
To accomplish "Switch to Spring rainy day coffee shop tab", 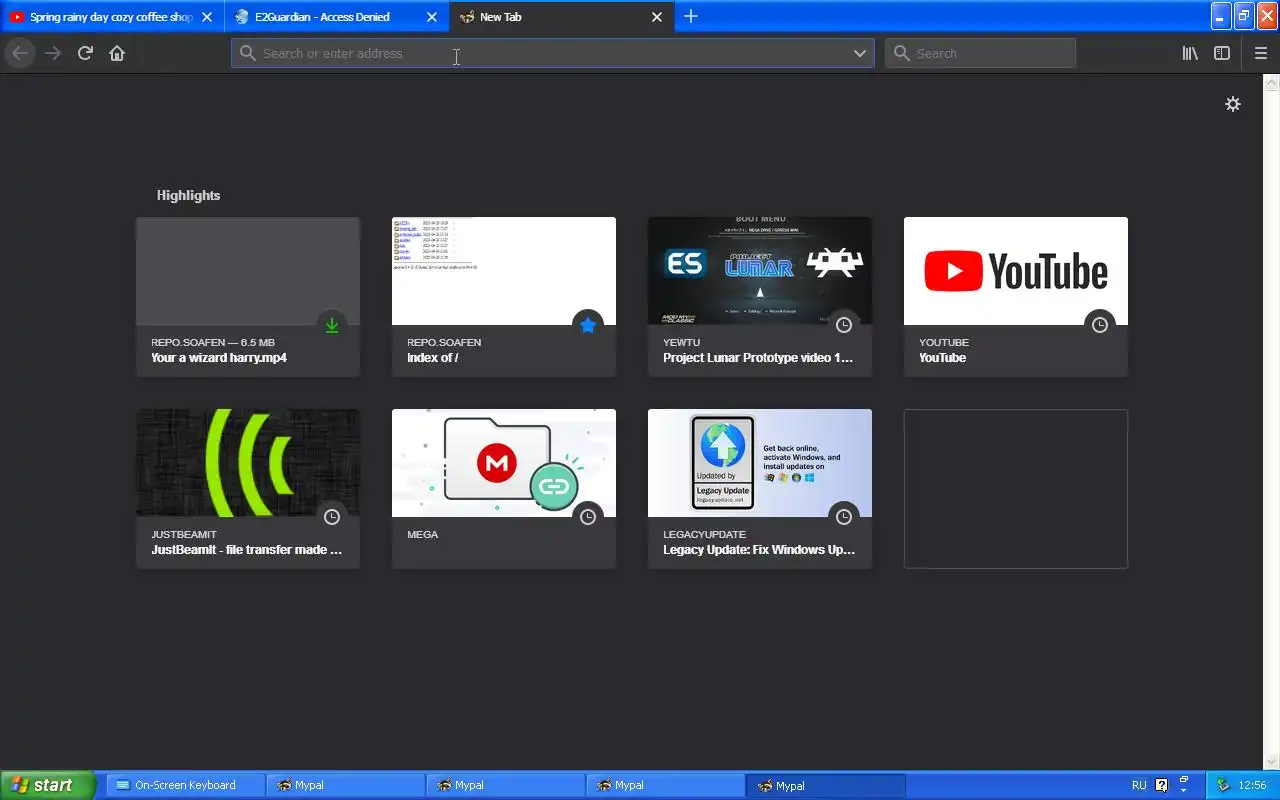I will point(111,17).
